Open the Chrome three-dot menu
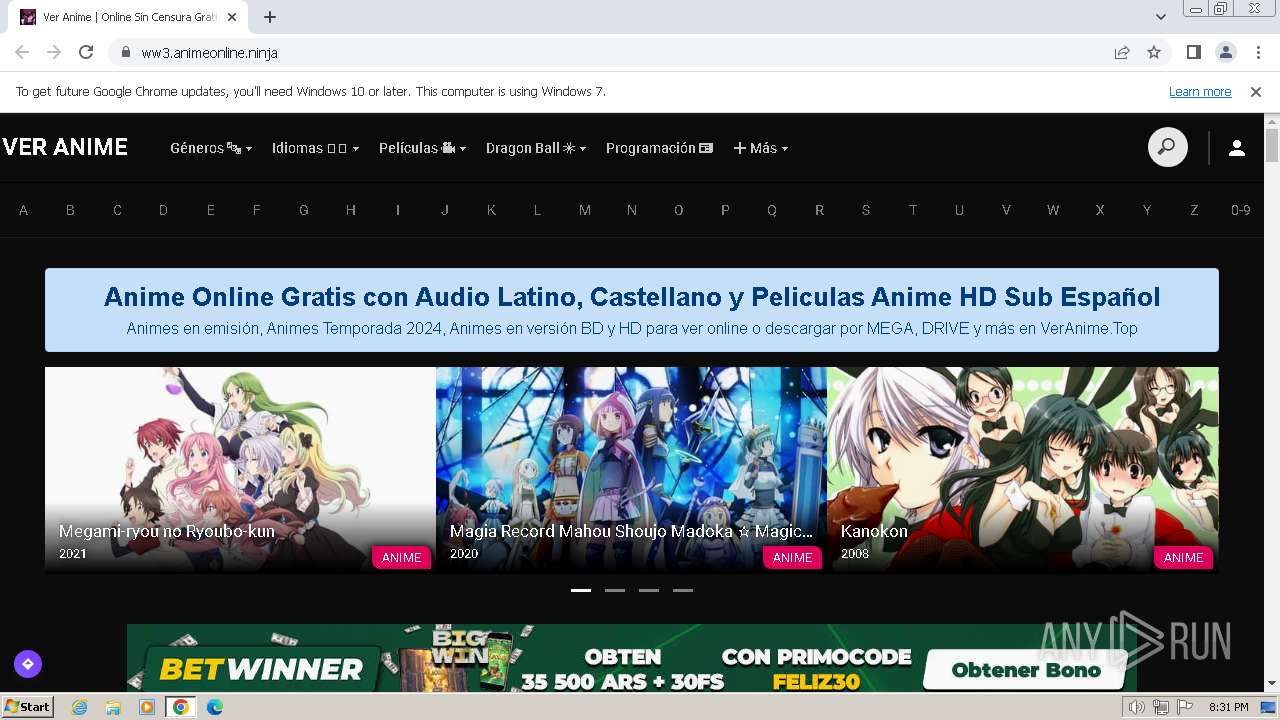1280x720 pixels. pyautogui.click(x=1257, y=52)
